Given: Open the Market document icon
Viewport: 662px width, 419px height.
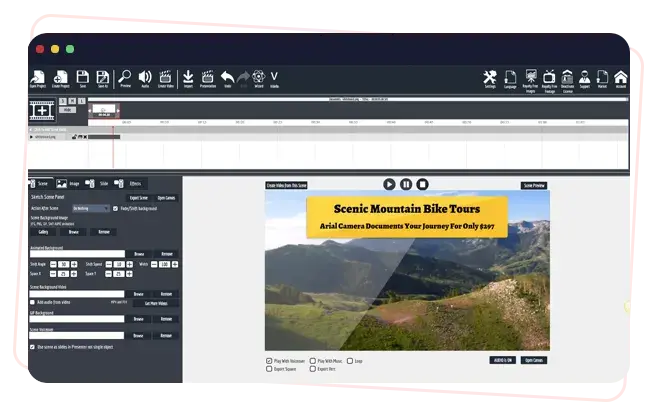Looking at the screenshot, I should pyautogui.click(x=602, y=79).
